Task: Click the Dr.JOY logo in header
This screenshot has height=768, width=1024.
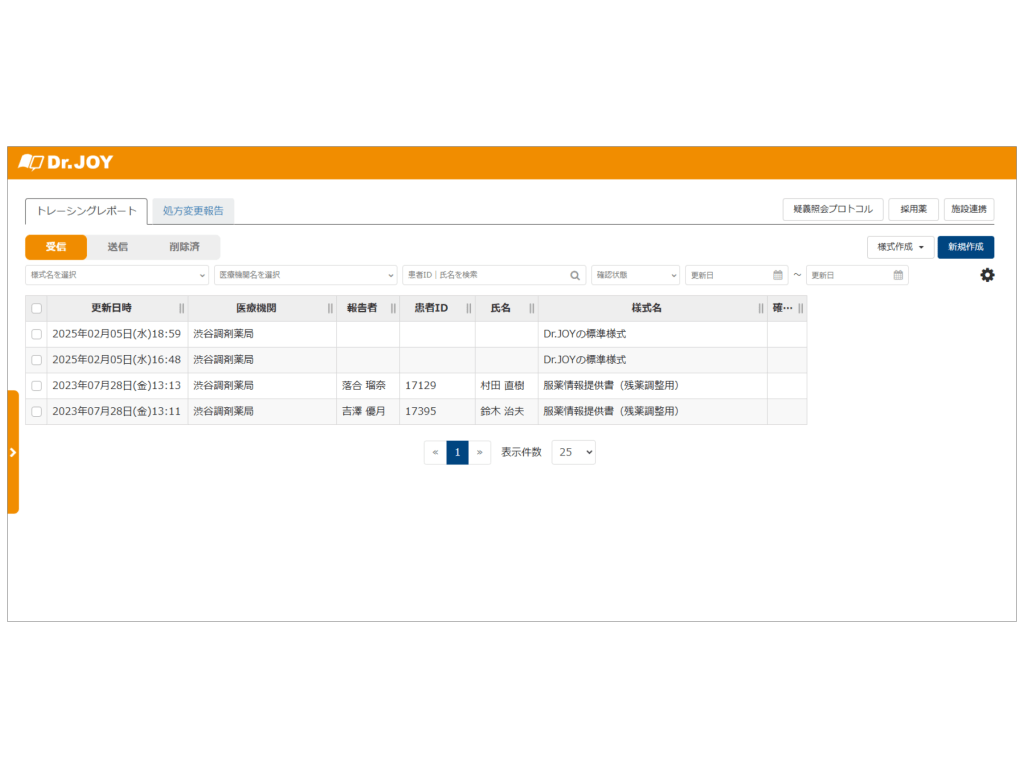Action: coord(66,162)
